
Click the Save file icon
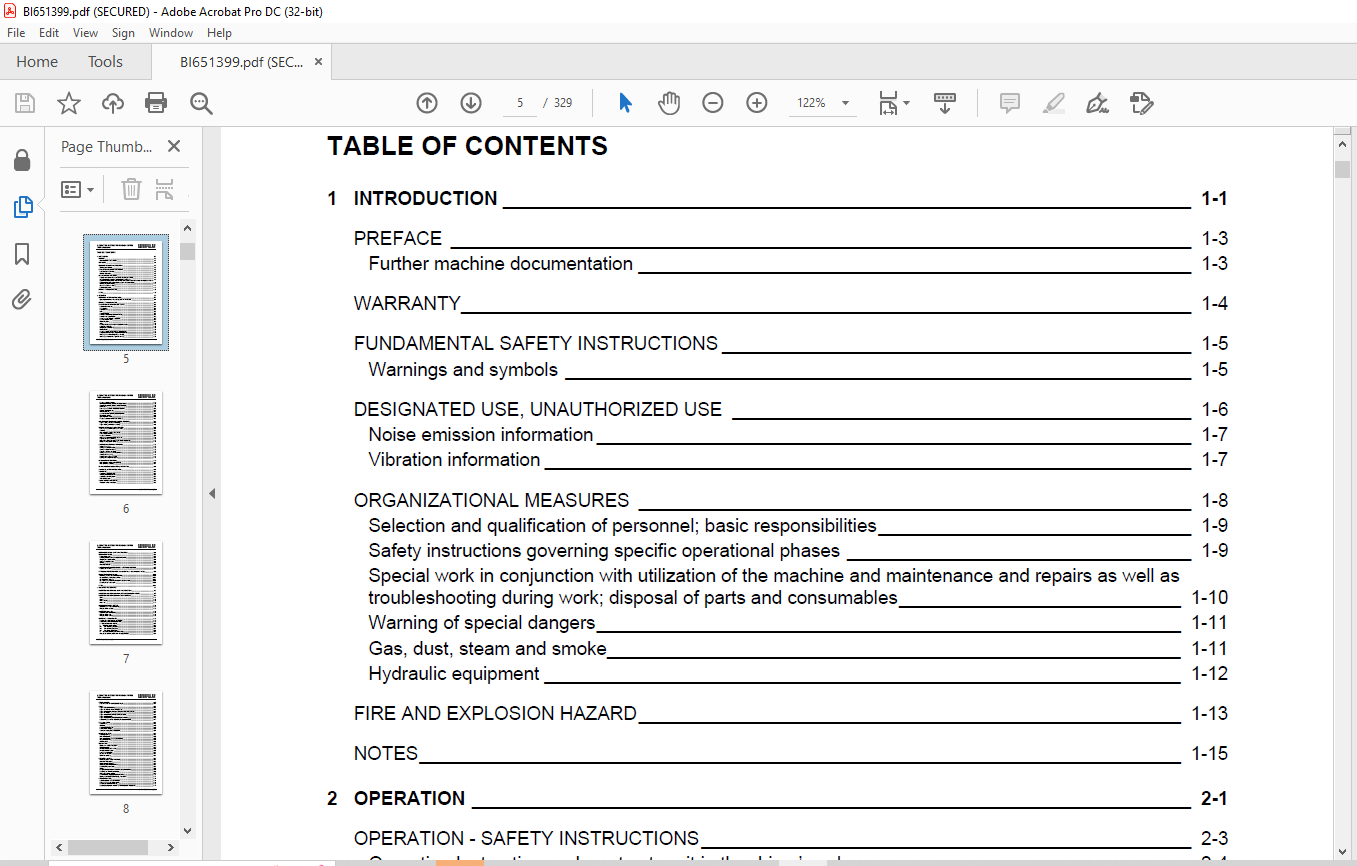25,103
